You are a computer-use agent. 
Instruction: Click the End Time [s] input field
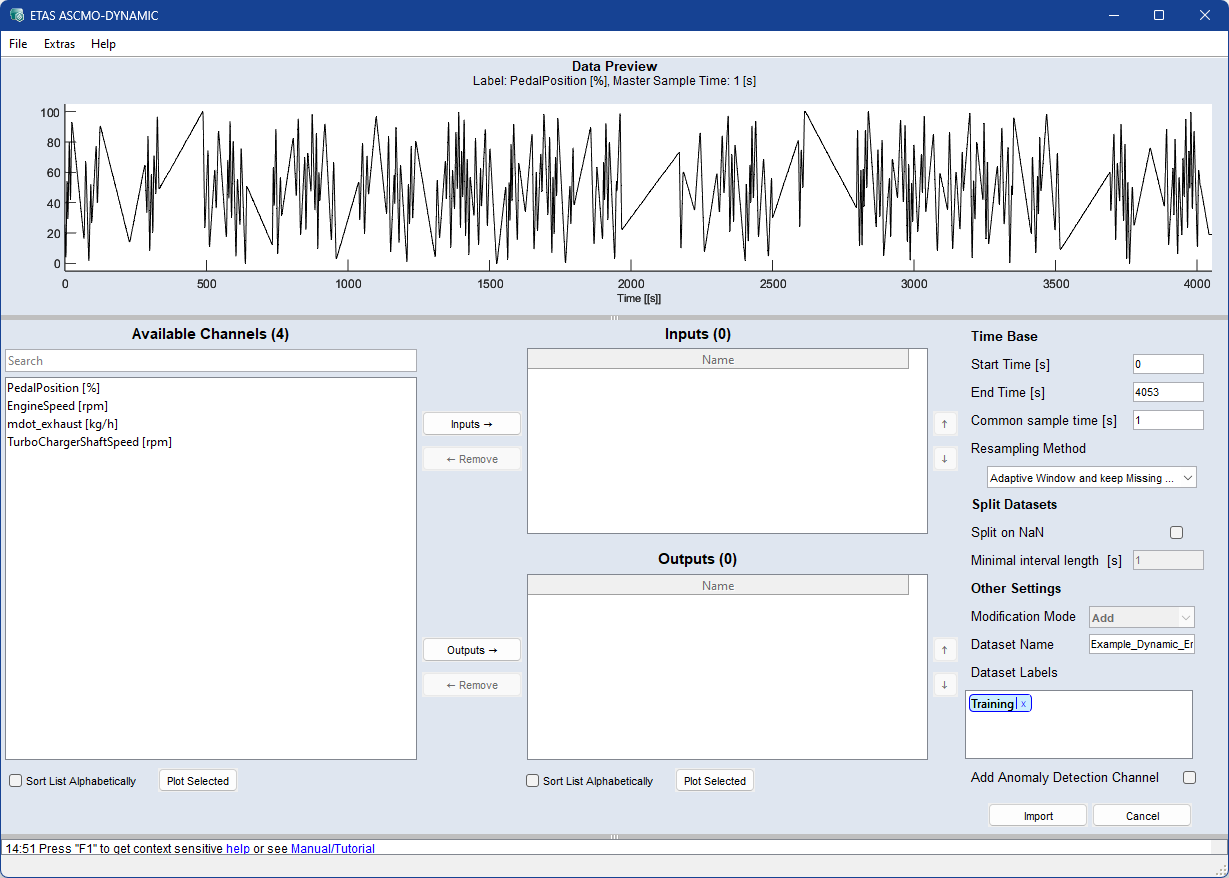click(1167, 392)
